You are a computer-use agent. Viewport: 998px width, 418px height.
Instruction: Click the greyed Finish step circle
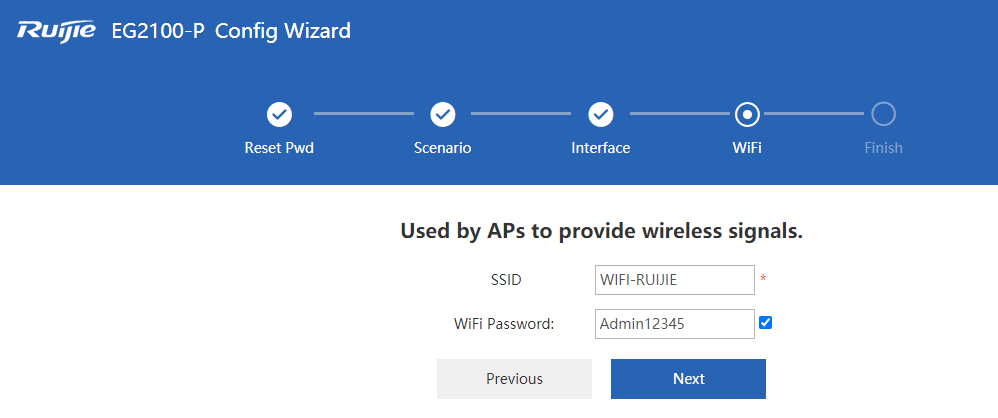click(x=883, y=114)
